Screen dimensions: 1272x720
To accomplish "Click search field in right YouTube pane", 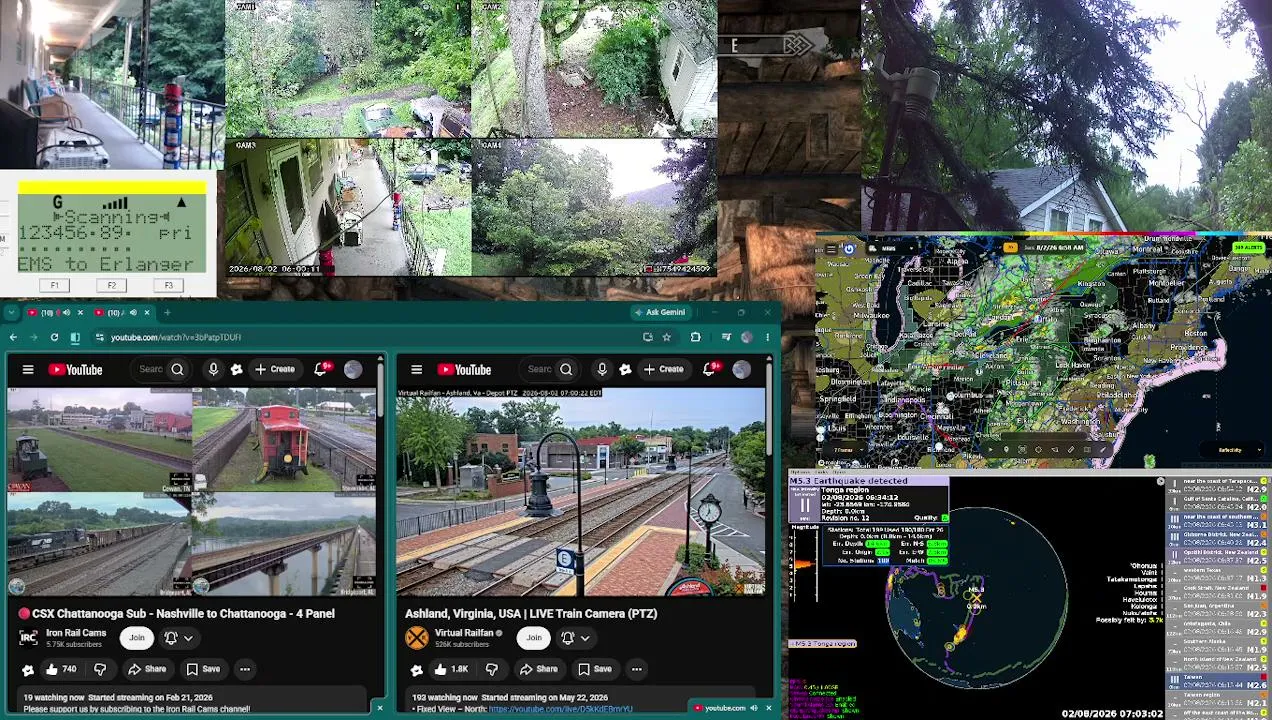I will point(540,370).
